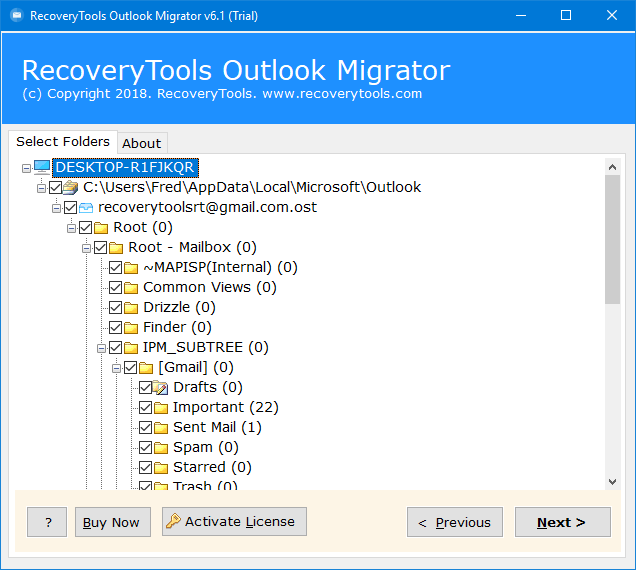
Task: Select the Common Views (0) row text
Action: [x=210, y=288]
